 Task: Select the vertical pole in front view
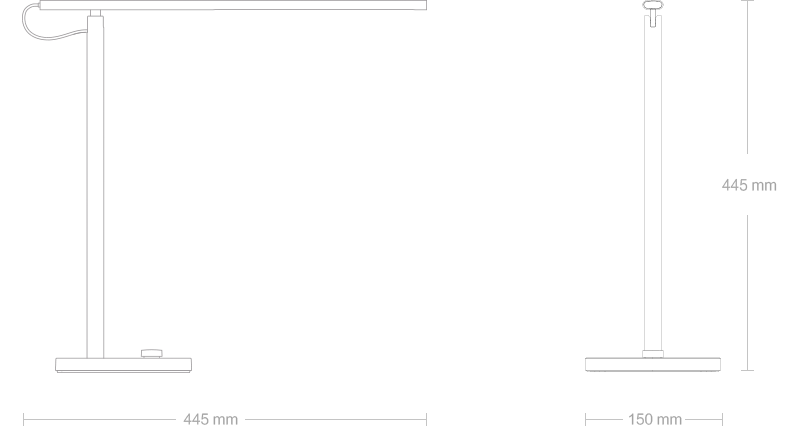(x=653, y=183)
